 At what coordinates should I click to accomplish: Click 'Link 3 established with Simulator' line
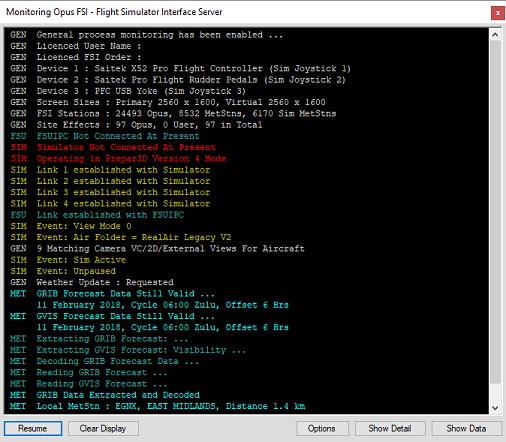(110, 192)
